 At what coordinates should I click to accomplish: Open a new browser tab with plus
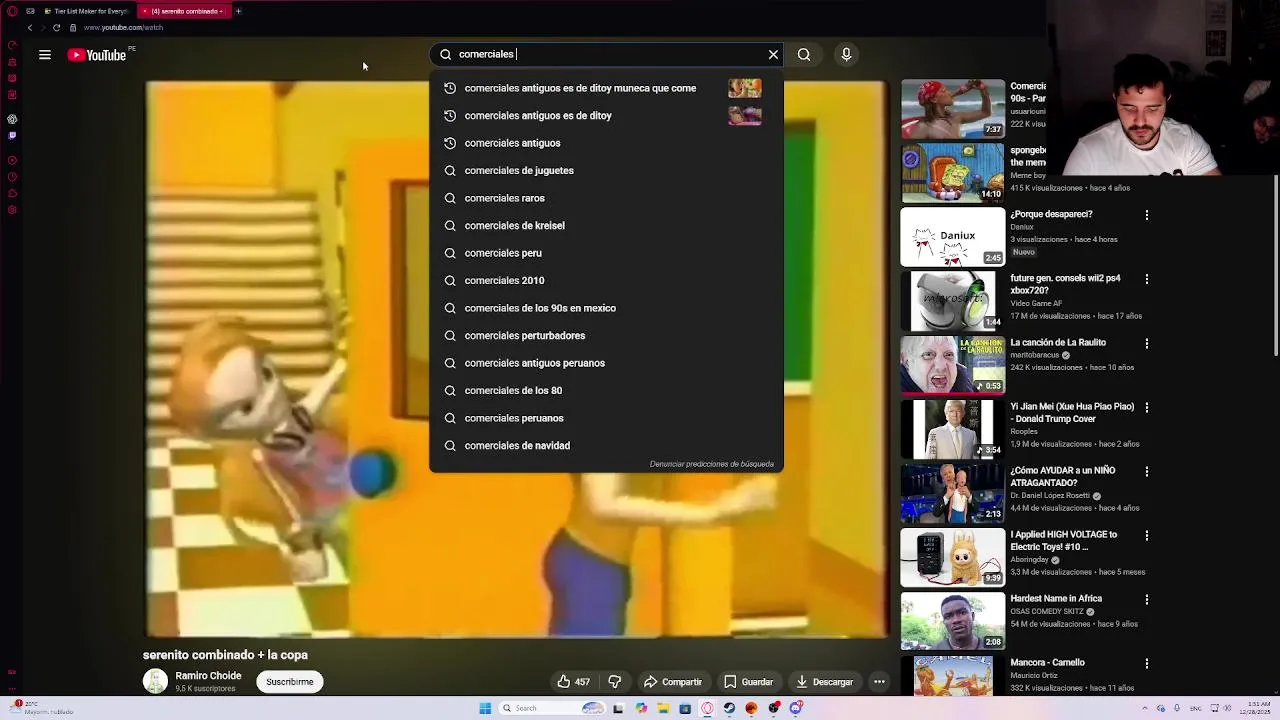click(x=238, y=11)
